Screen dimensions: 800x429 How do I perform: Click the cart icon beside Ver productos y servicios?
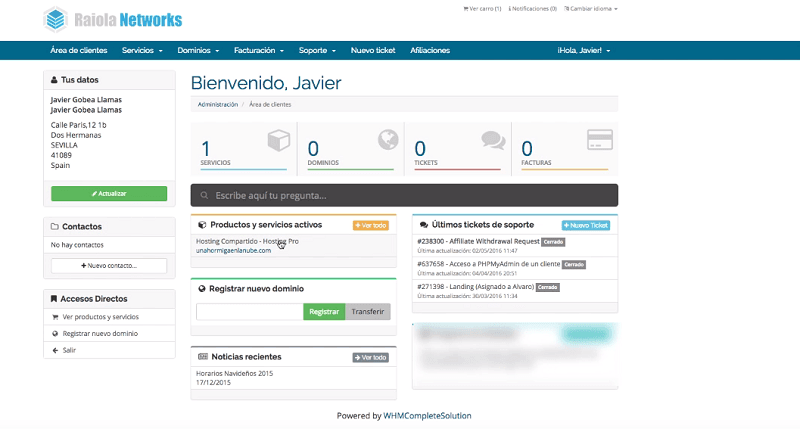55,317
